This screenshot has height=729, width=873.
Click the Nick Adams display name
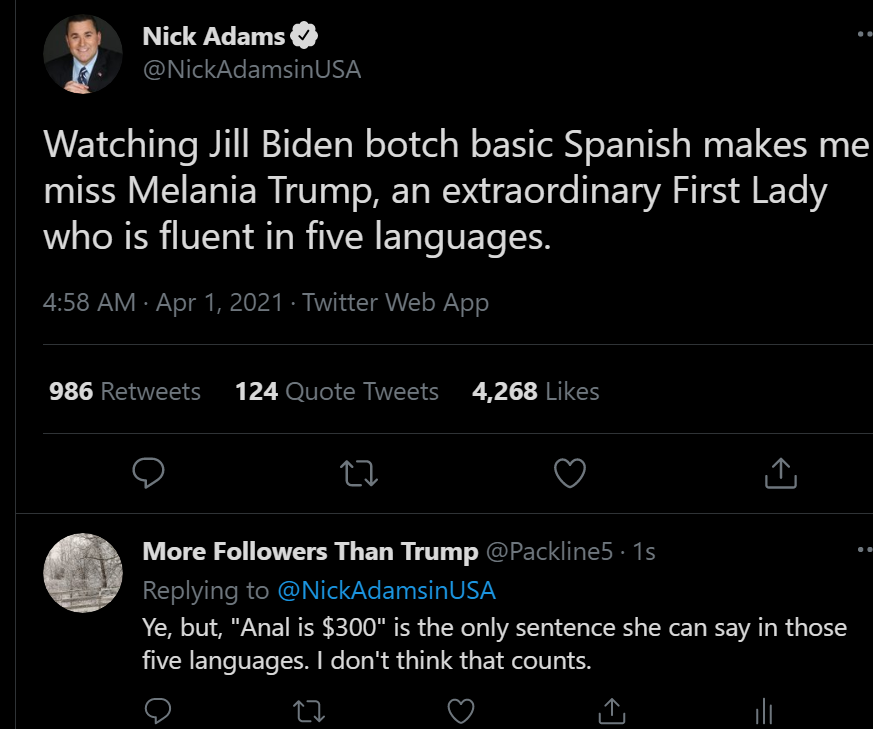214,37
